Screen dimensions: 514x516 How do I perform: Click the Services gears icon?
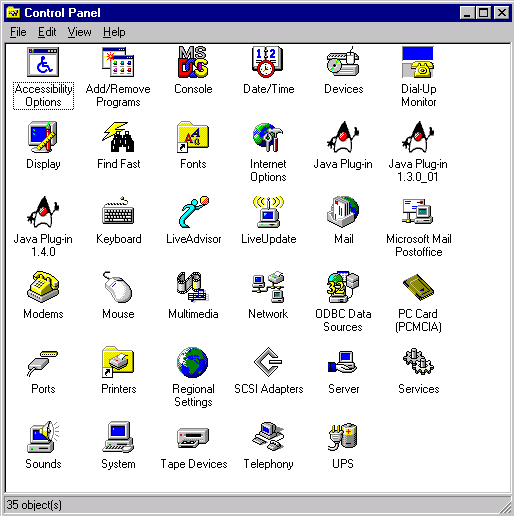pyautogui.click(x=418, y=362)
